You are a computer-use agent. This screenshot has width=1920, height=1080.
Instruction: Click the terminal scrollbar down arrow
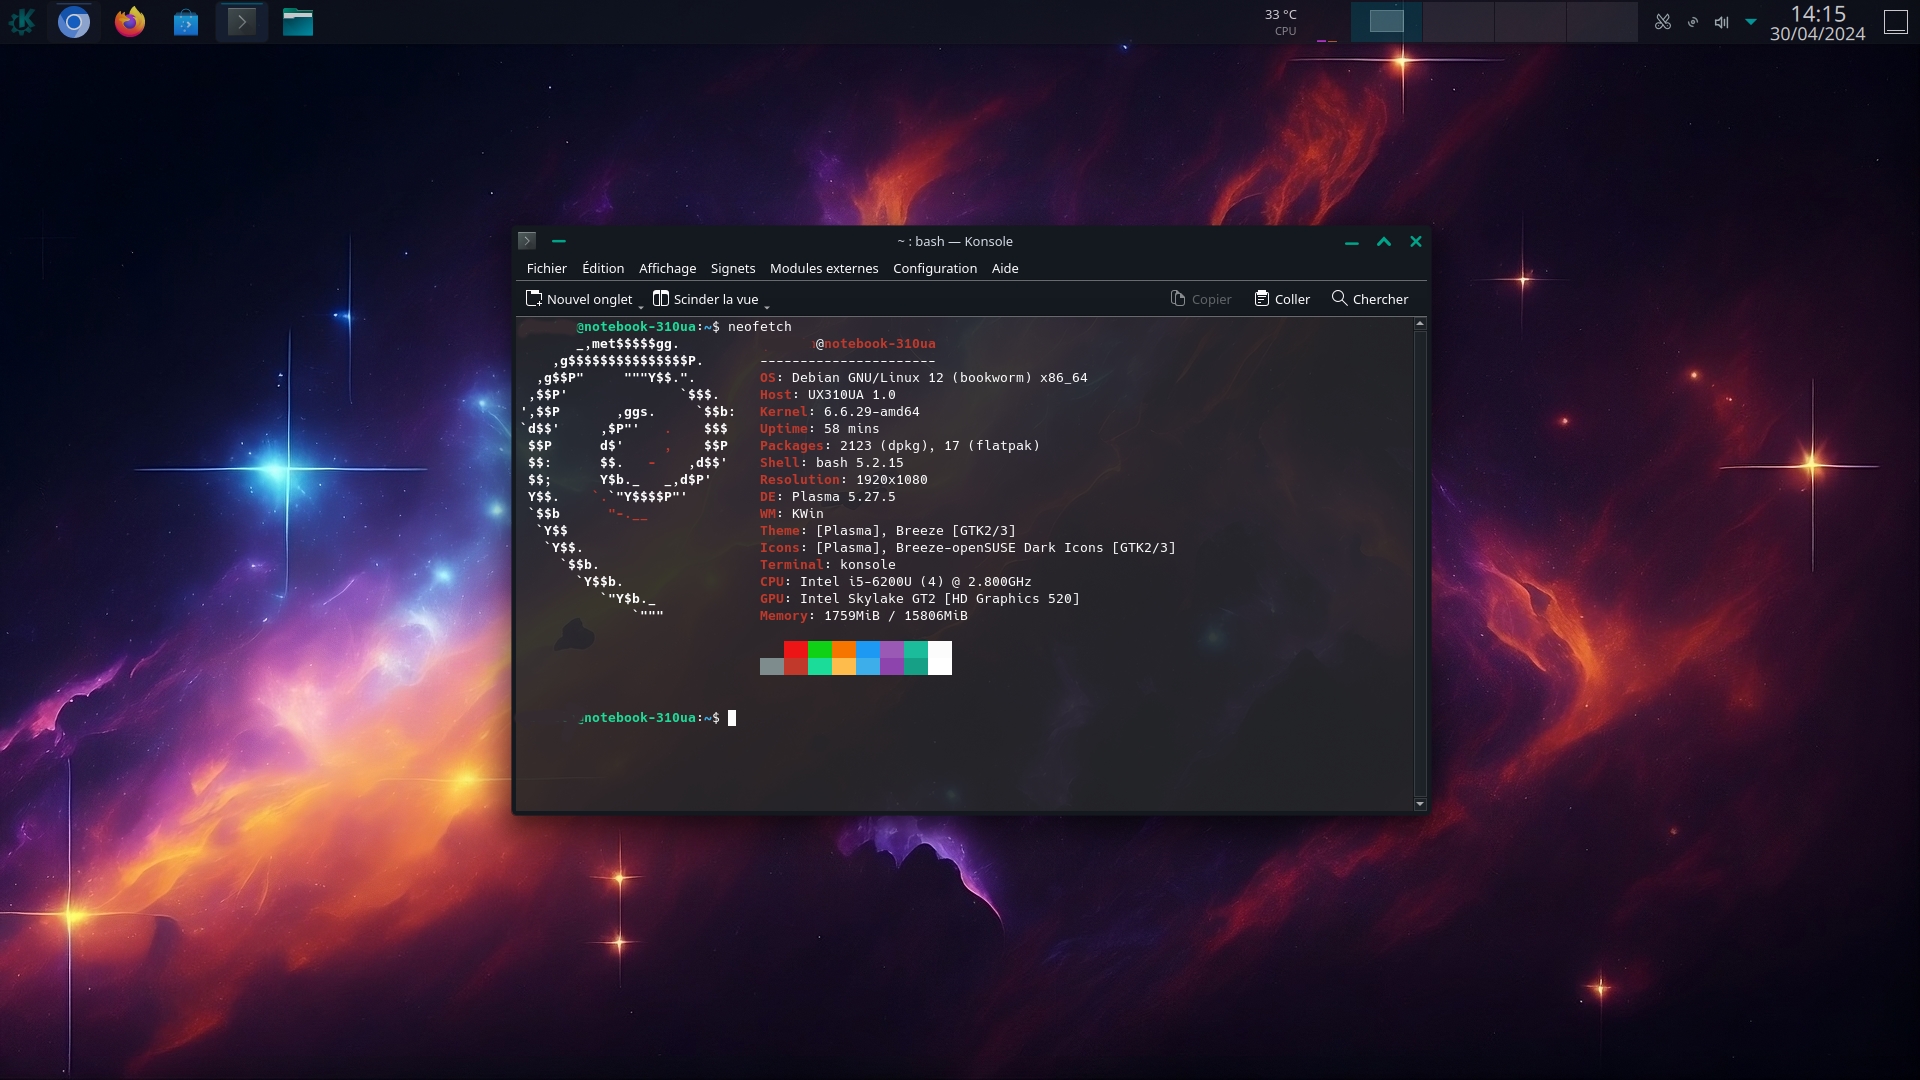1419,803
